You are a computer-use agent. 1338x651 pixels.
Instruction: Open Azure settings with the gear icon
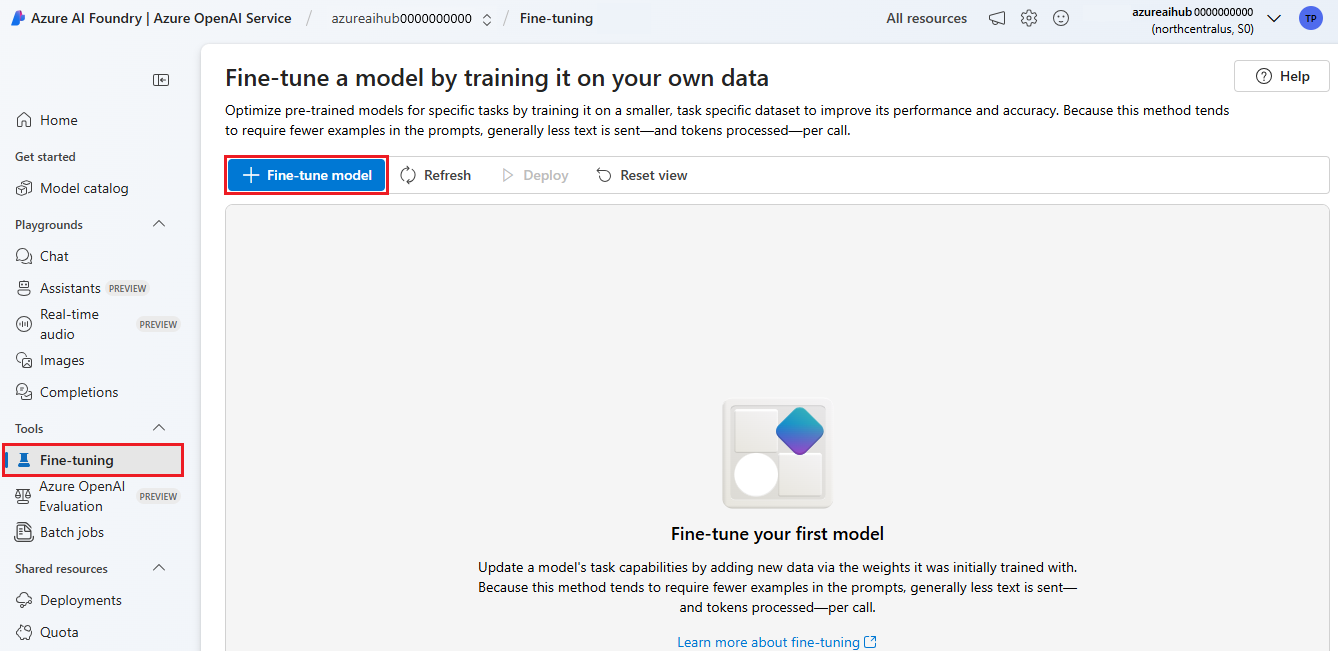[1028, 18]
